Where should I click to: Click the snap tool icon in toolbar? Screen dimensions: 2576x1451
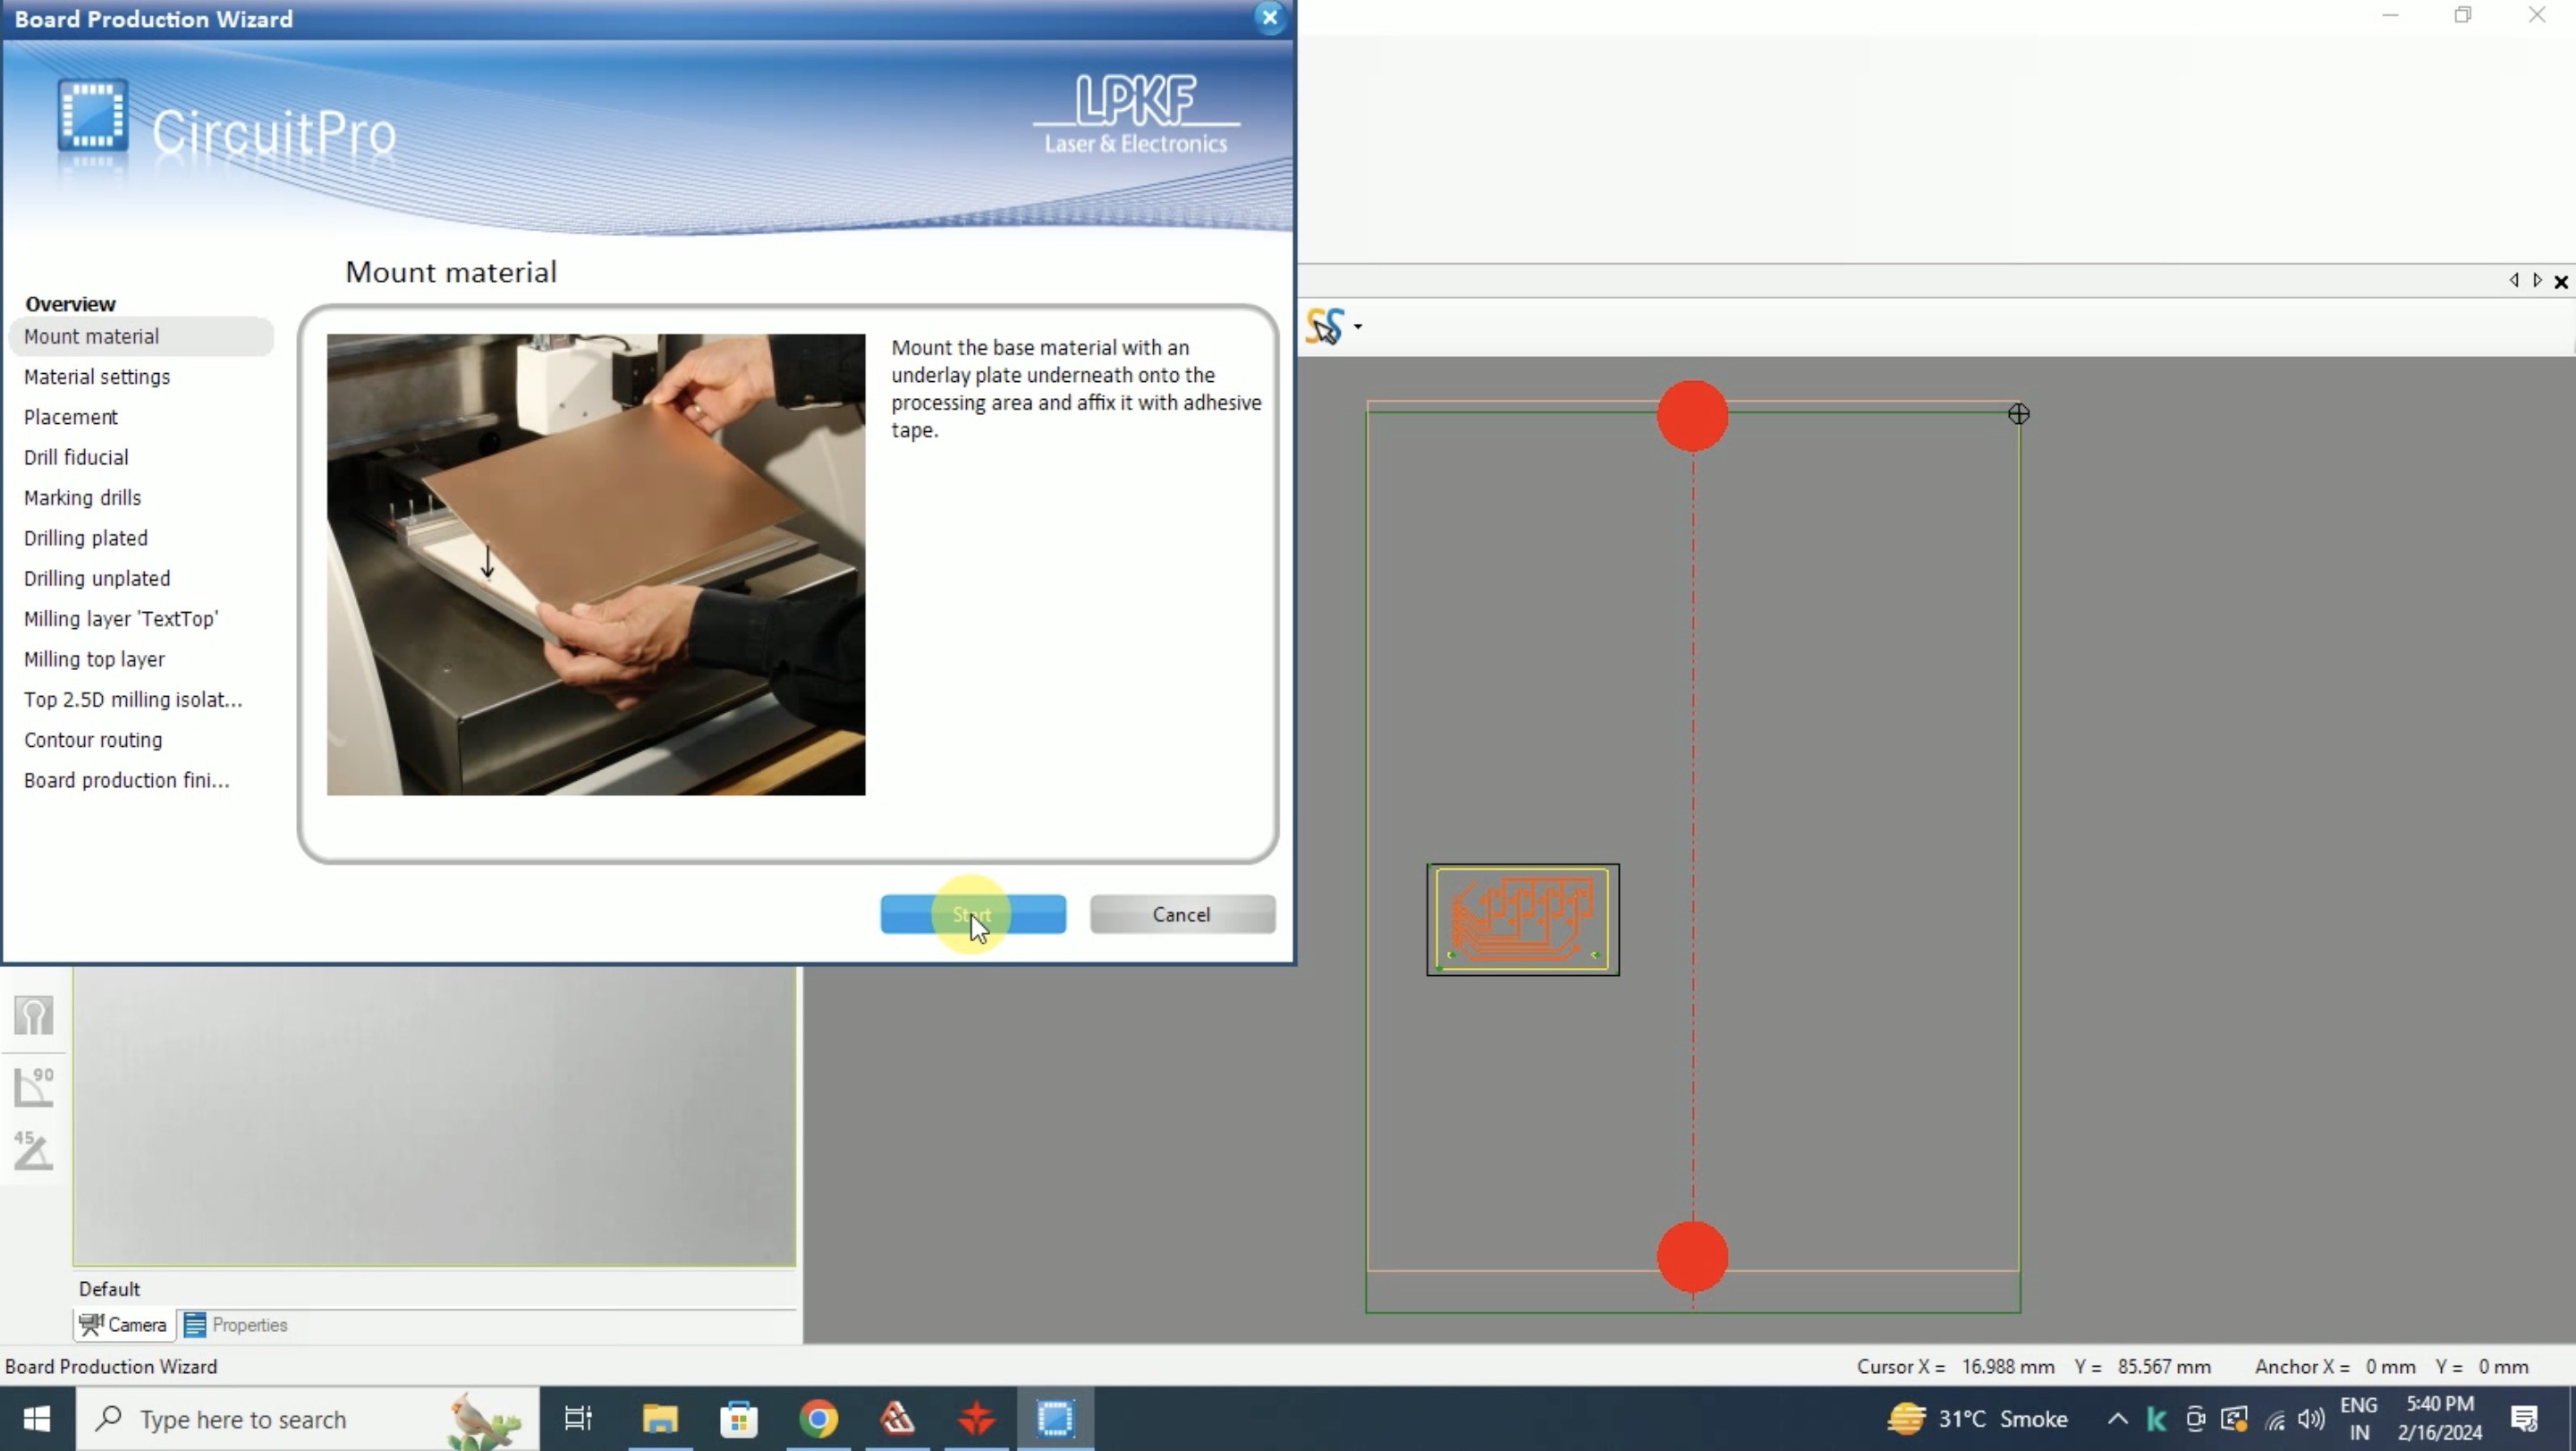(1325, 326)
